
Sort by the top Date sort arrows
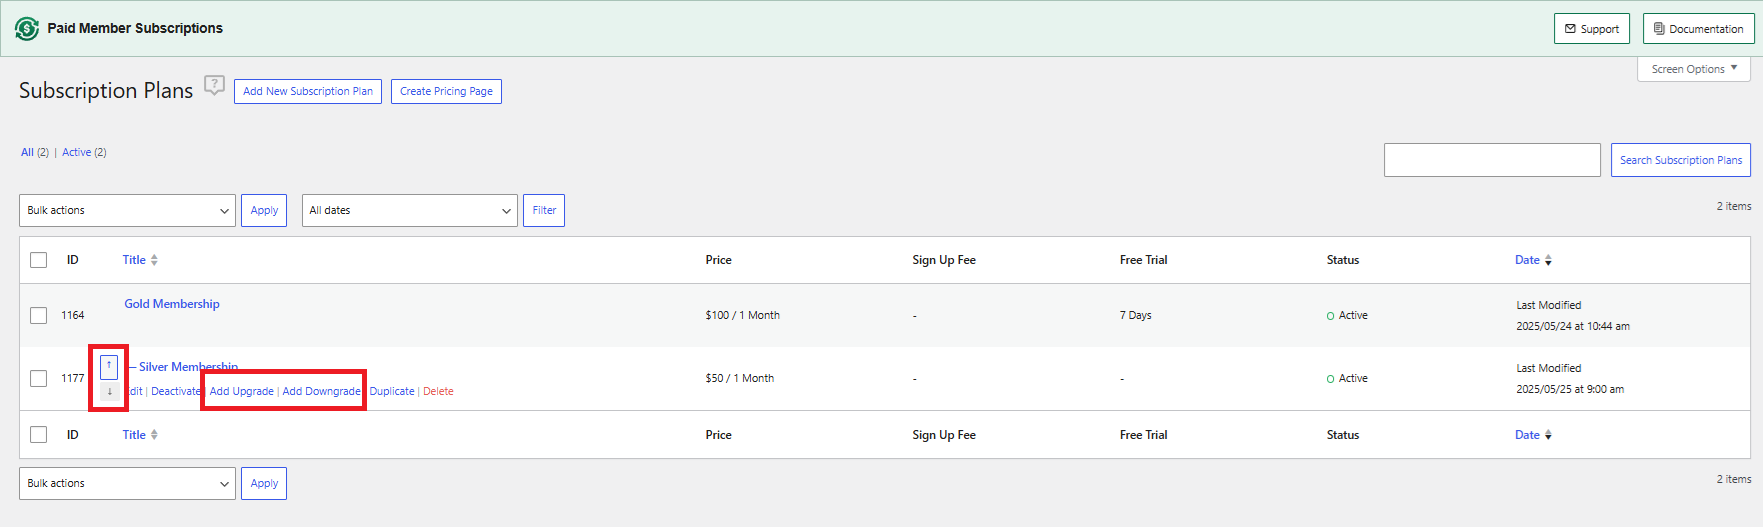point(1548,260)
